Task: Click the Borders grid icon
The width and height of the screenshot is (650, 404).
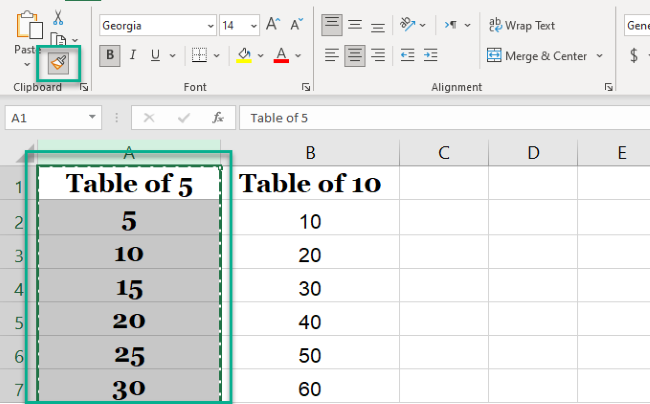Action: point(200,56)
